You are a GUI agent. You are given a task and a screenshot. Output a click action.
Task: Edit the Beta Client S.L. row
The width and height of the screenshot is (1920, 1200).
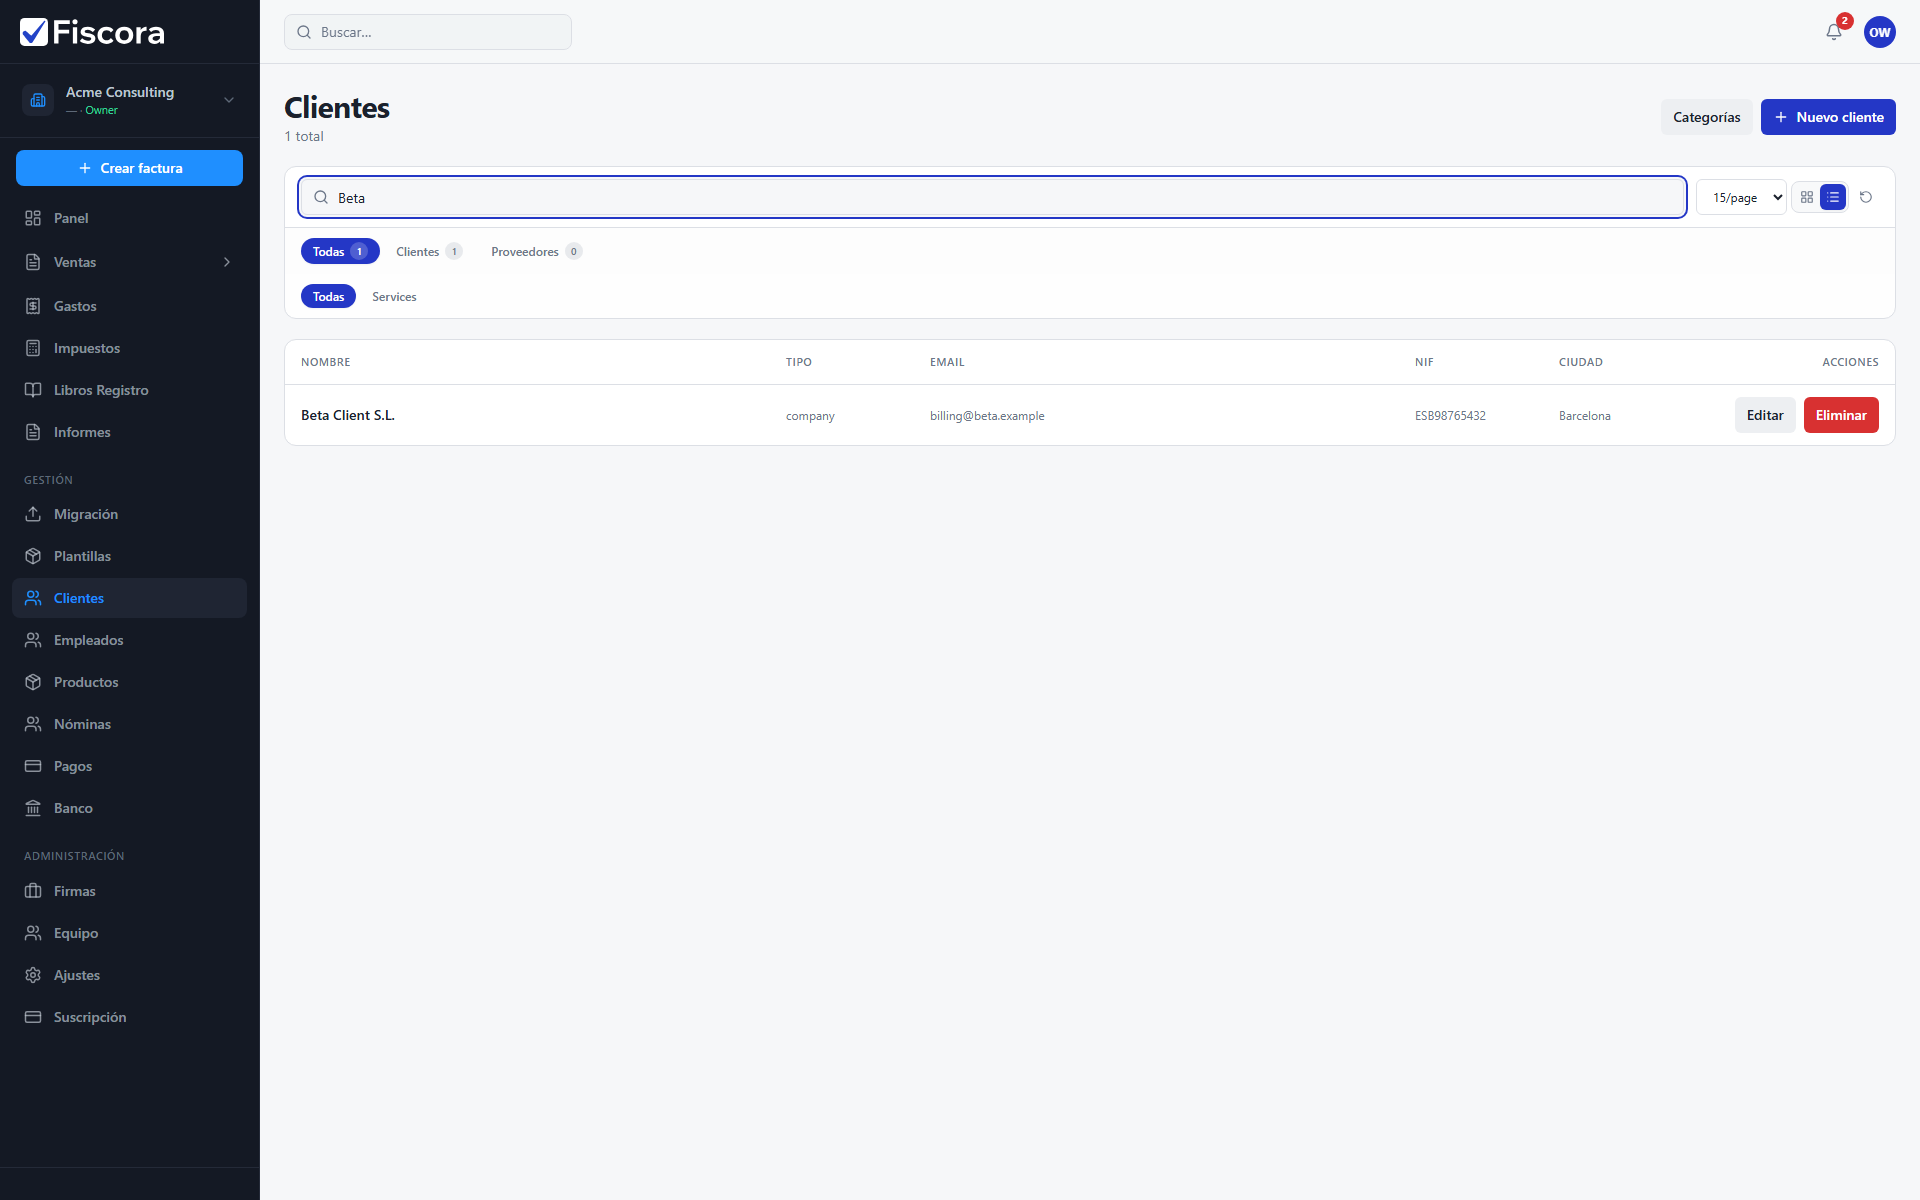click(1765, 415)
